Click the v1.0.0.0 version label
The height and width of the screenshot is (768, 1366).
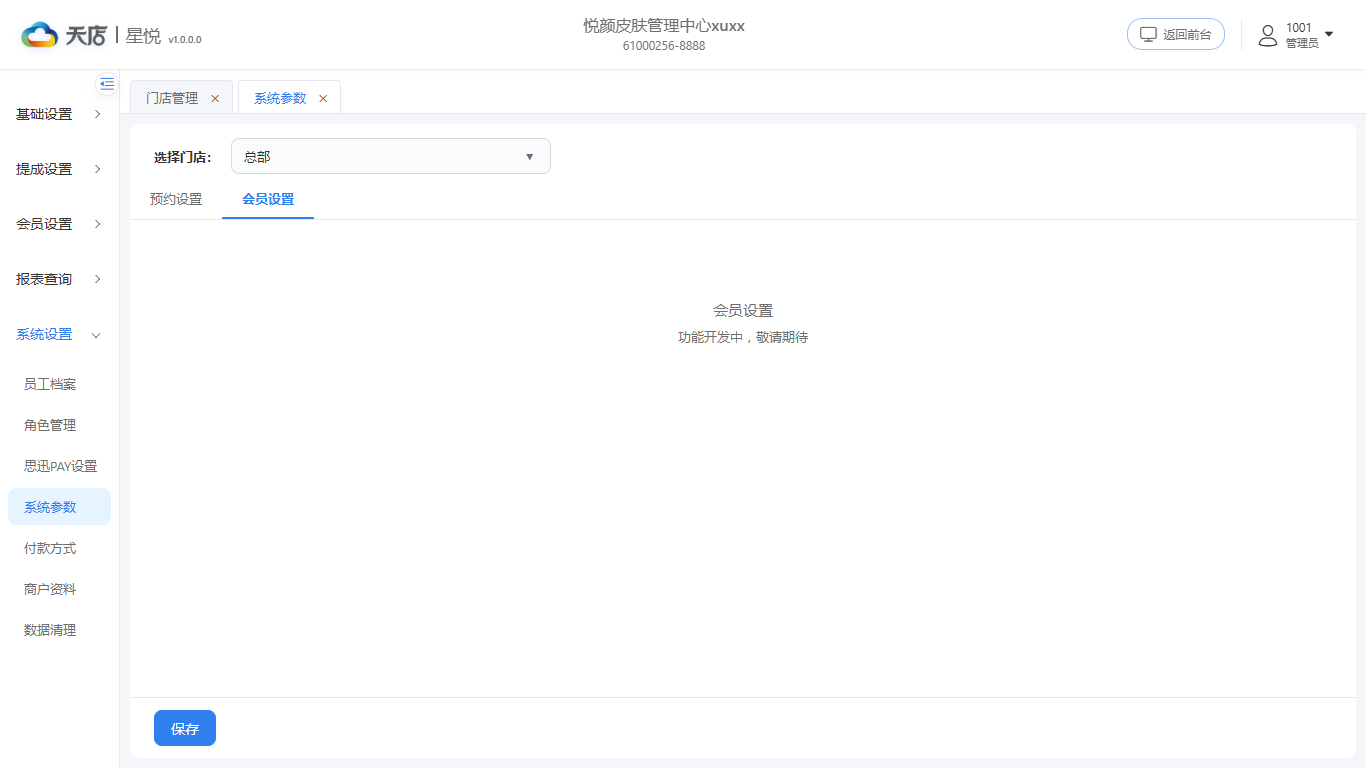pyautogui.click(x=185, y=40)
